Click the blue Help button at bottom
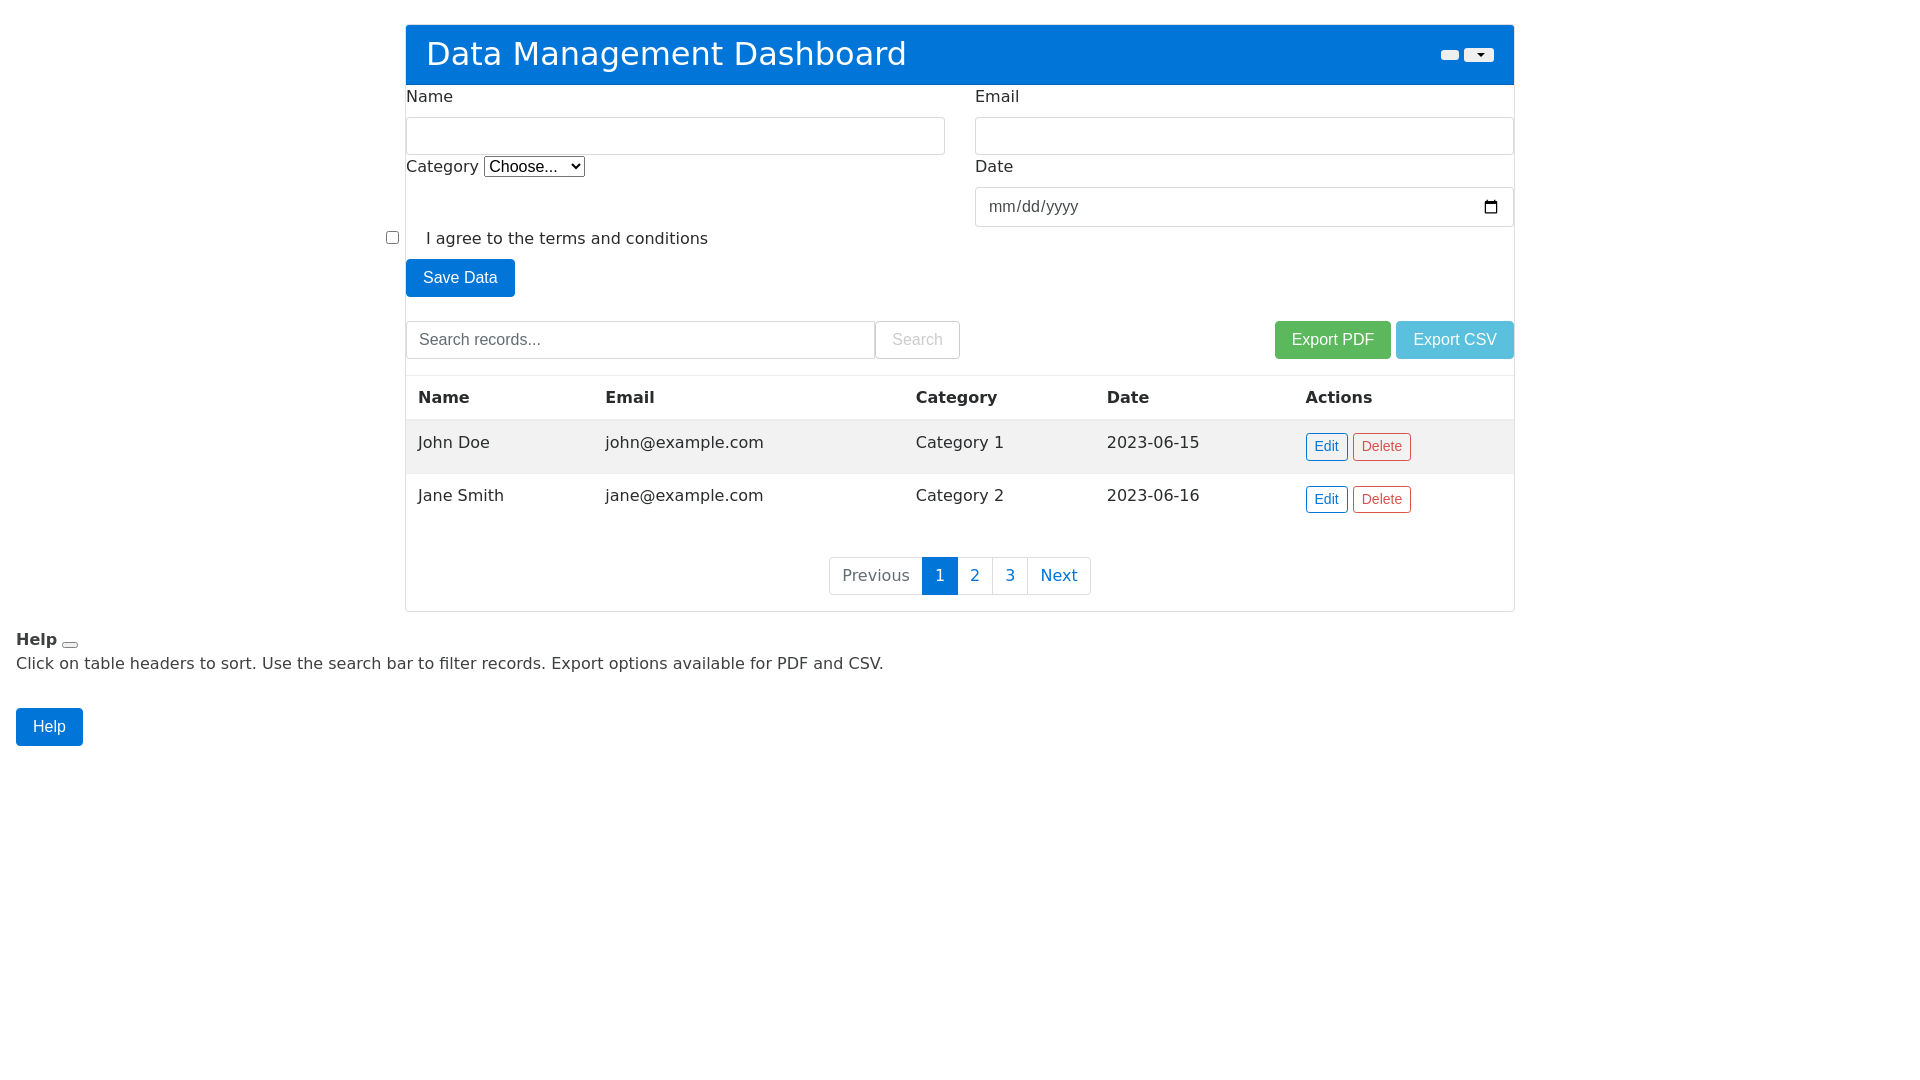The image size is (1920, 1080). pyautogui.click(x=49, y=727)
